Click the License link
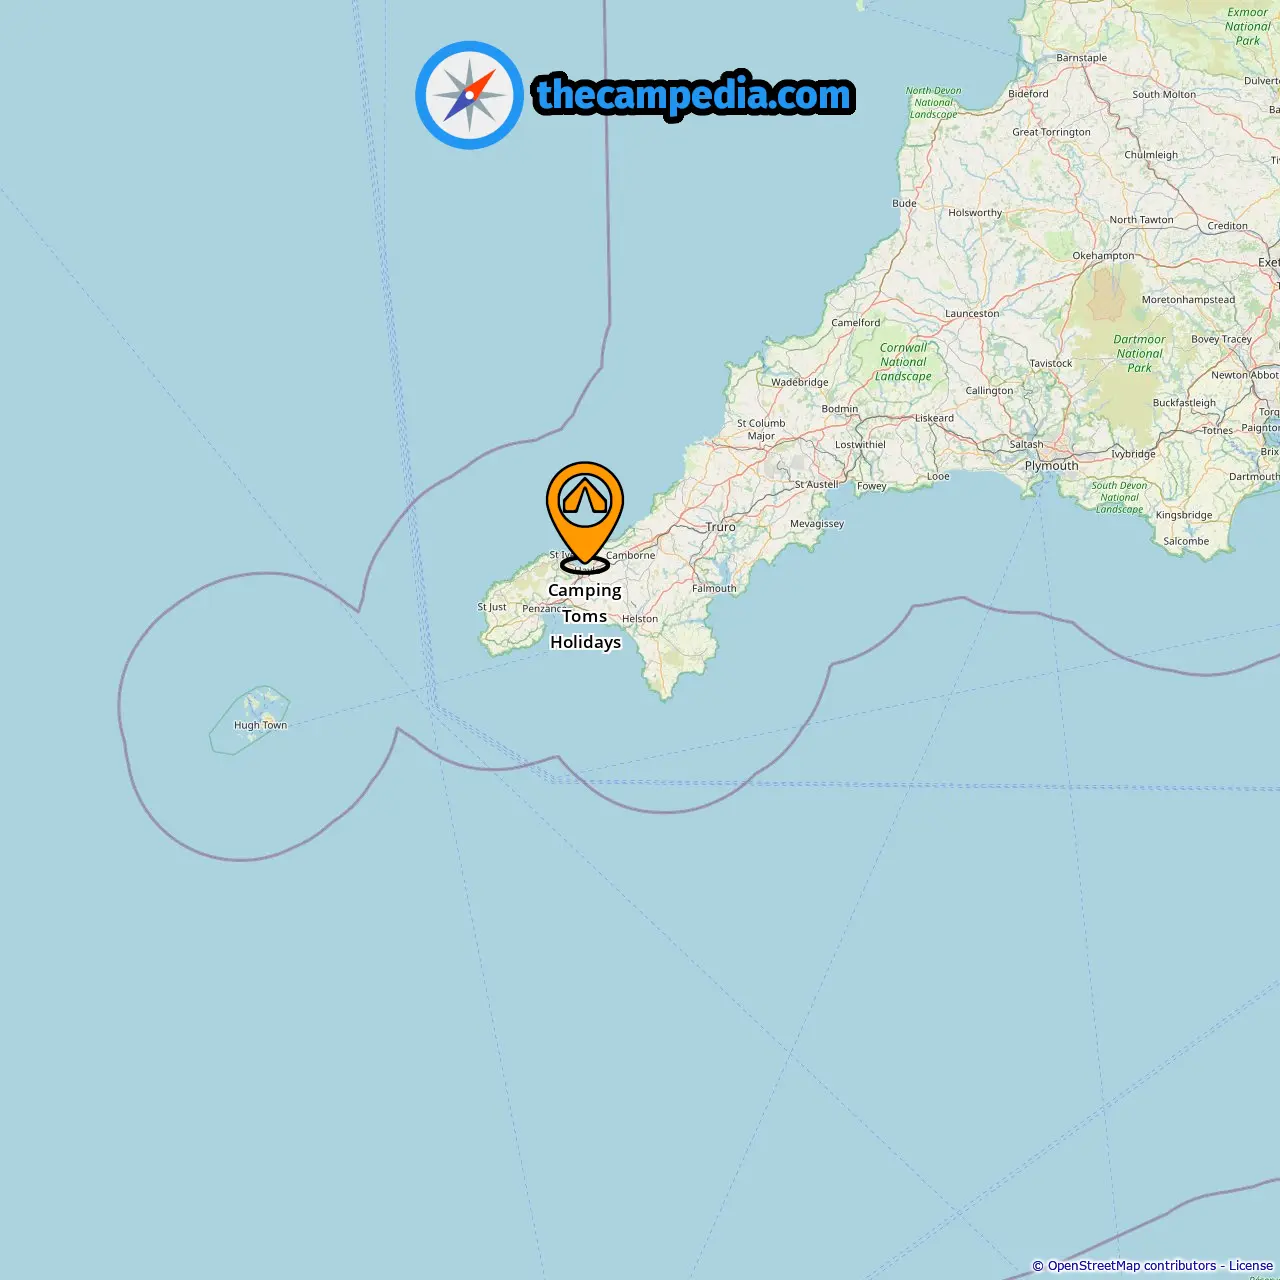This screenshot has height=1280, width=1280. (1251, 1266)
